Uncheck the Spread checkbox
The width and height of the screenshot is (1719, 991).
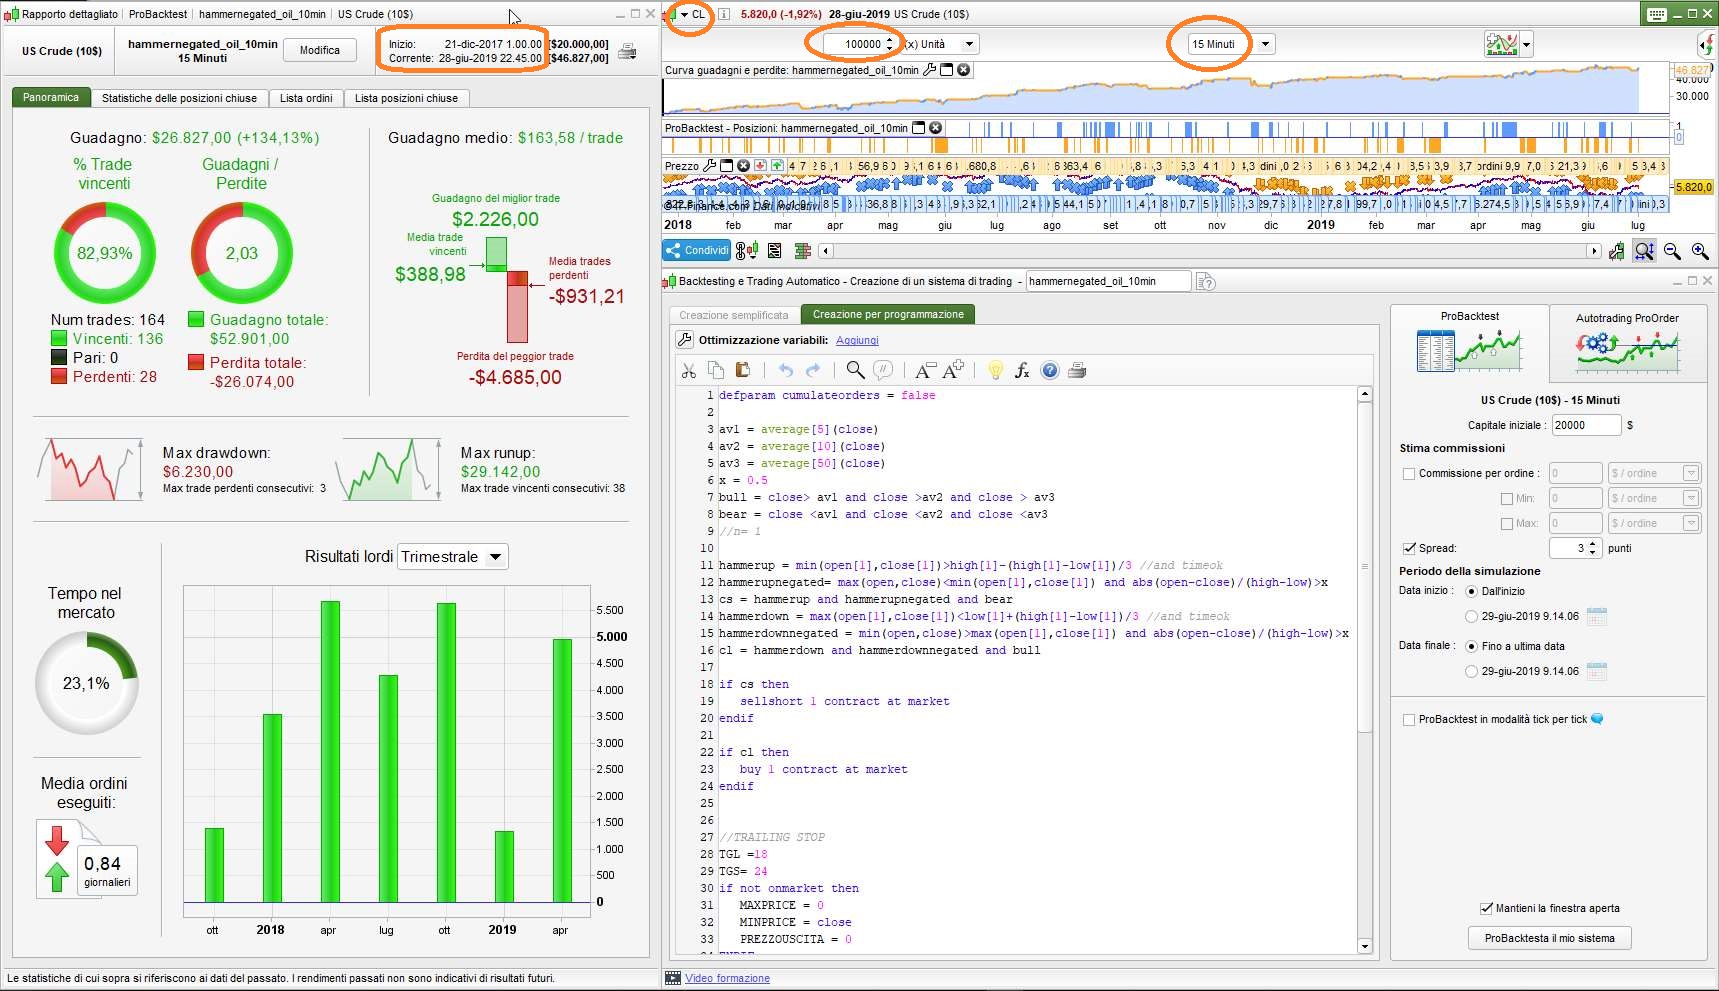click(1409, 548)
